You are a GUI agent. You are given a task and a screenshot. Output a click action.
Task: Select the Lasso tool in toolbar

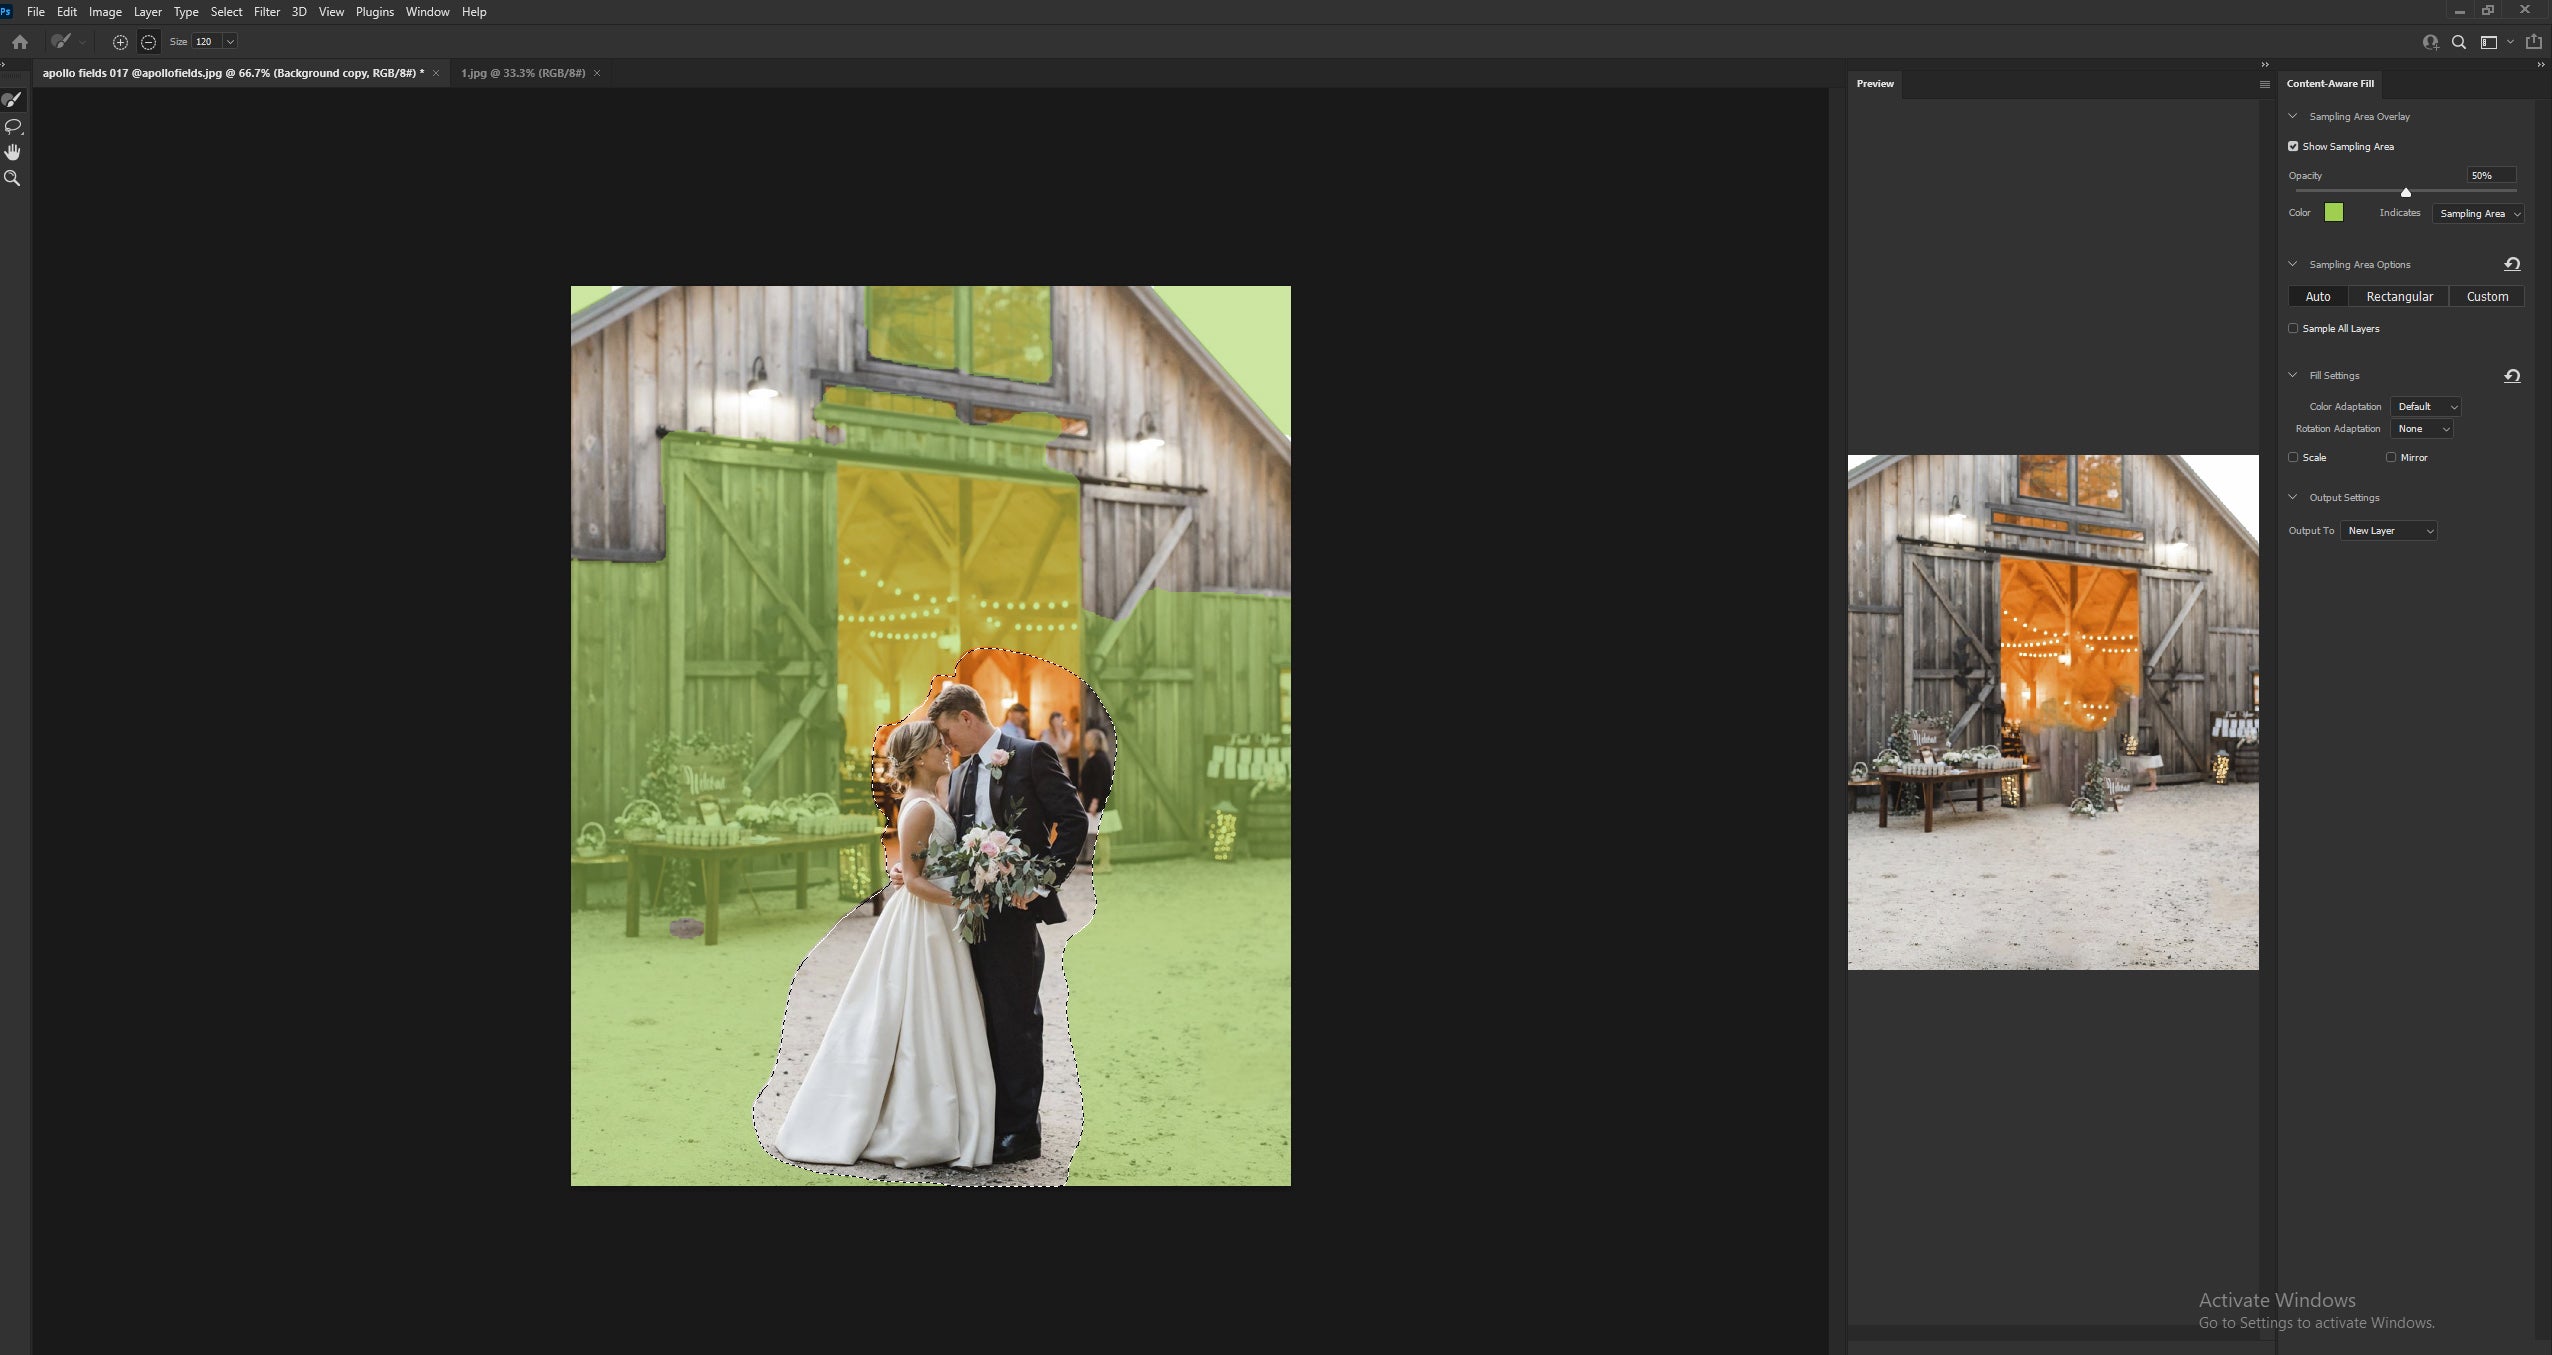pos(15,127)
